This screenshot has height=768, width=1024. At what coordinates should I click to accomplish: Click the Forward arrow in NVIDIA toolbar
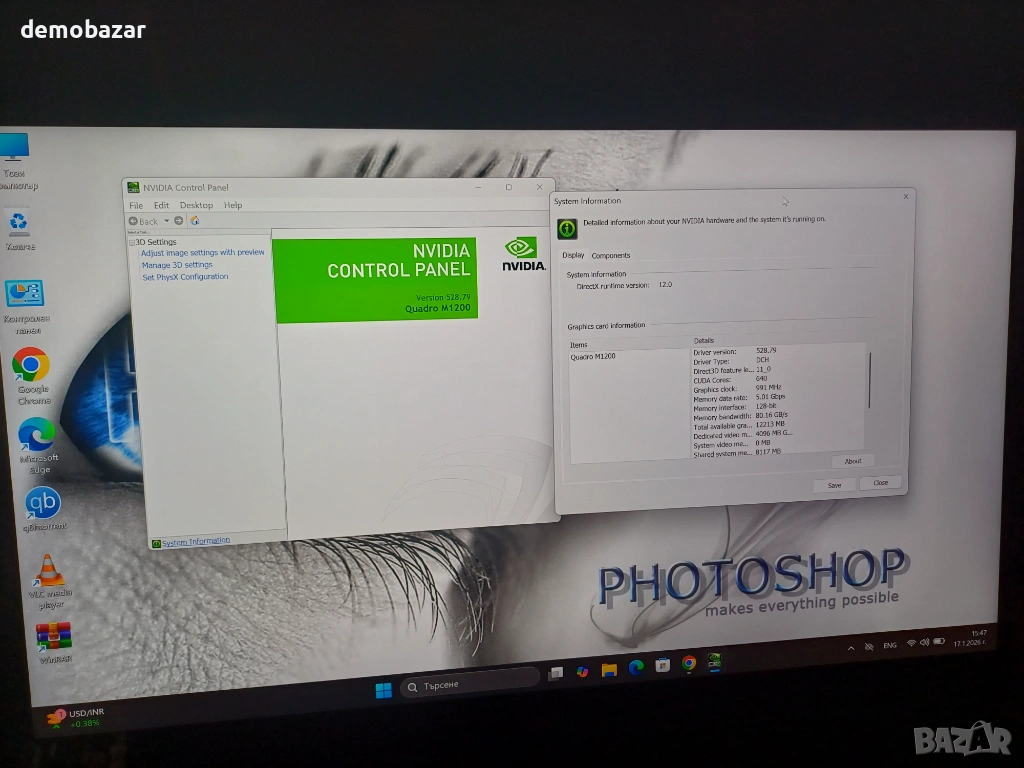[179, 221]
